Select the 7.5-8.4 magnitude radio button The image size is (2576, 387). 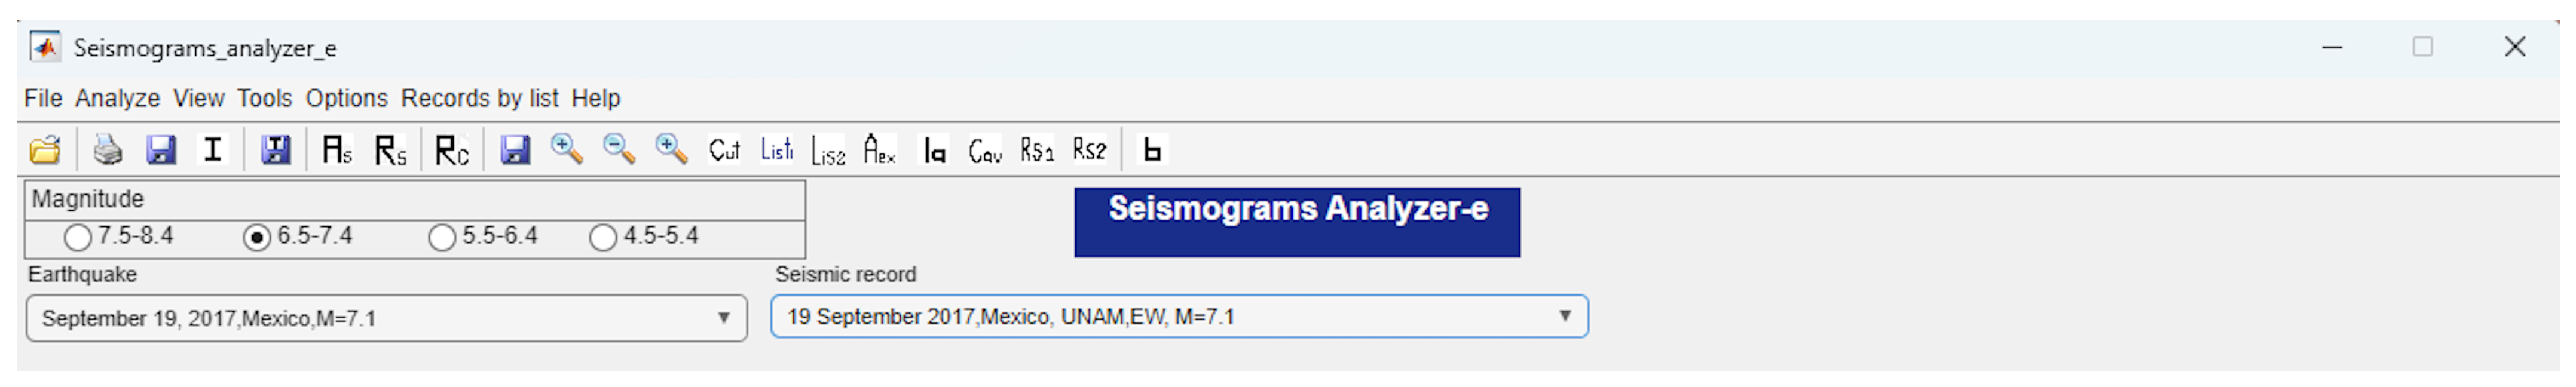(x=78, y=238)
